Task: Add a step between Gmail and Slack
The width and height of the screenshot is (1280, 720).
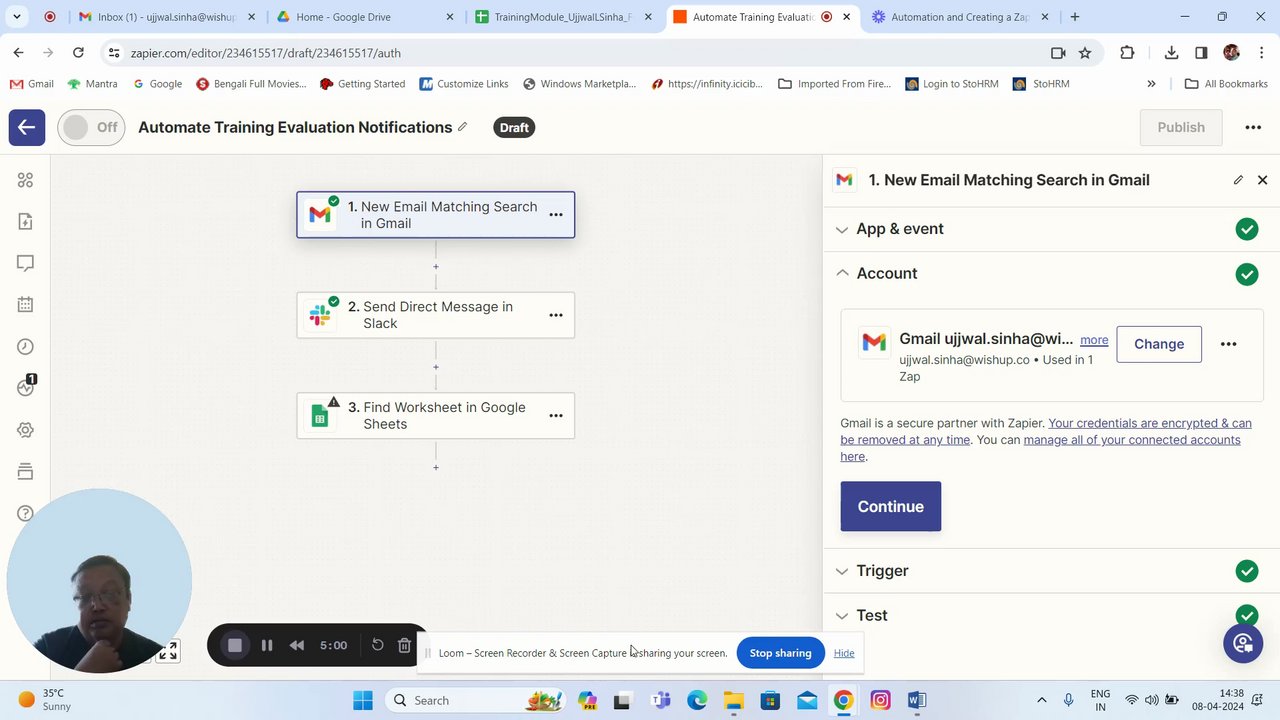Action: (436, 267)
